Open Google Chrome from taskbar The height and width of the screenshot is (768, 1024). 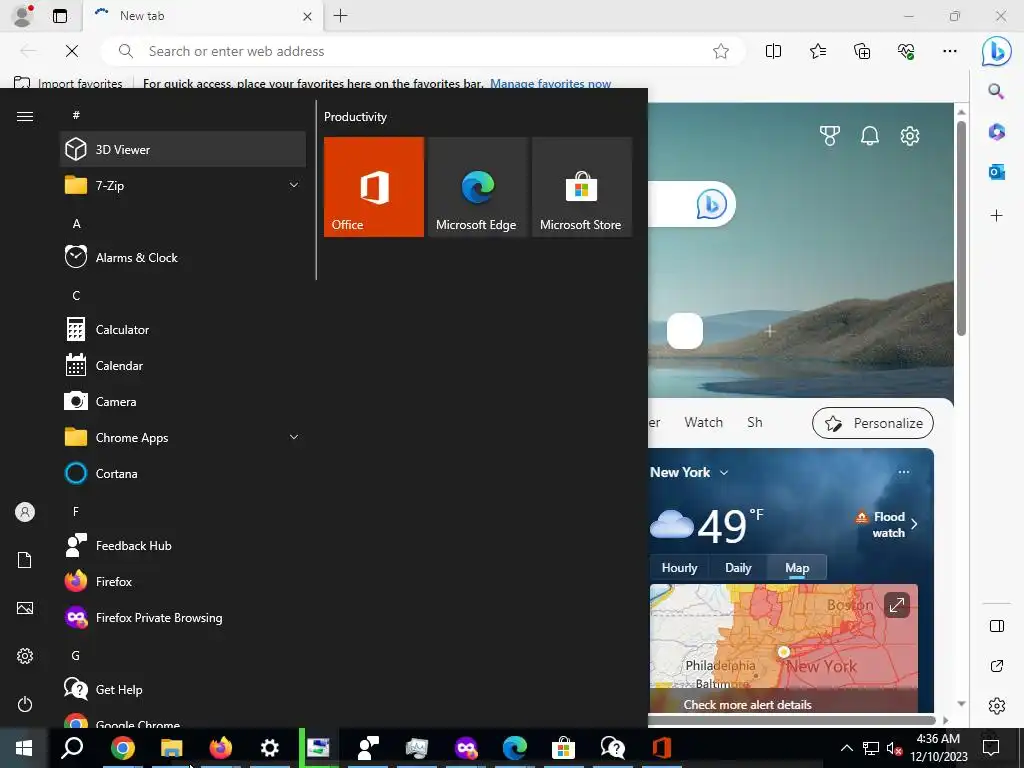[x=122, y=747]
